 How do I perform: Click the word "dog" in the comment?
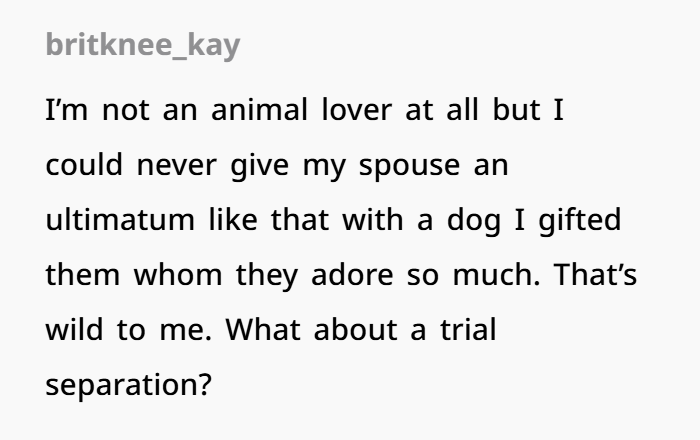coord(474,220)
